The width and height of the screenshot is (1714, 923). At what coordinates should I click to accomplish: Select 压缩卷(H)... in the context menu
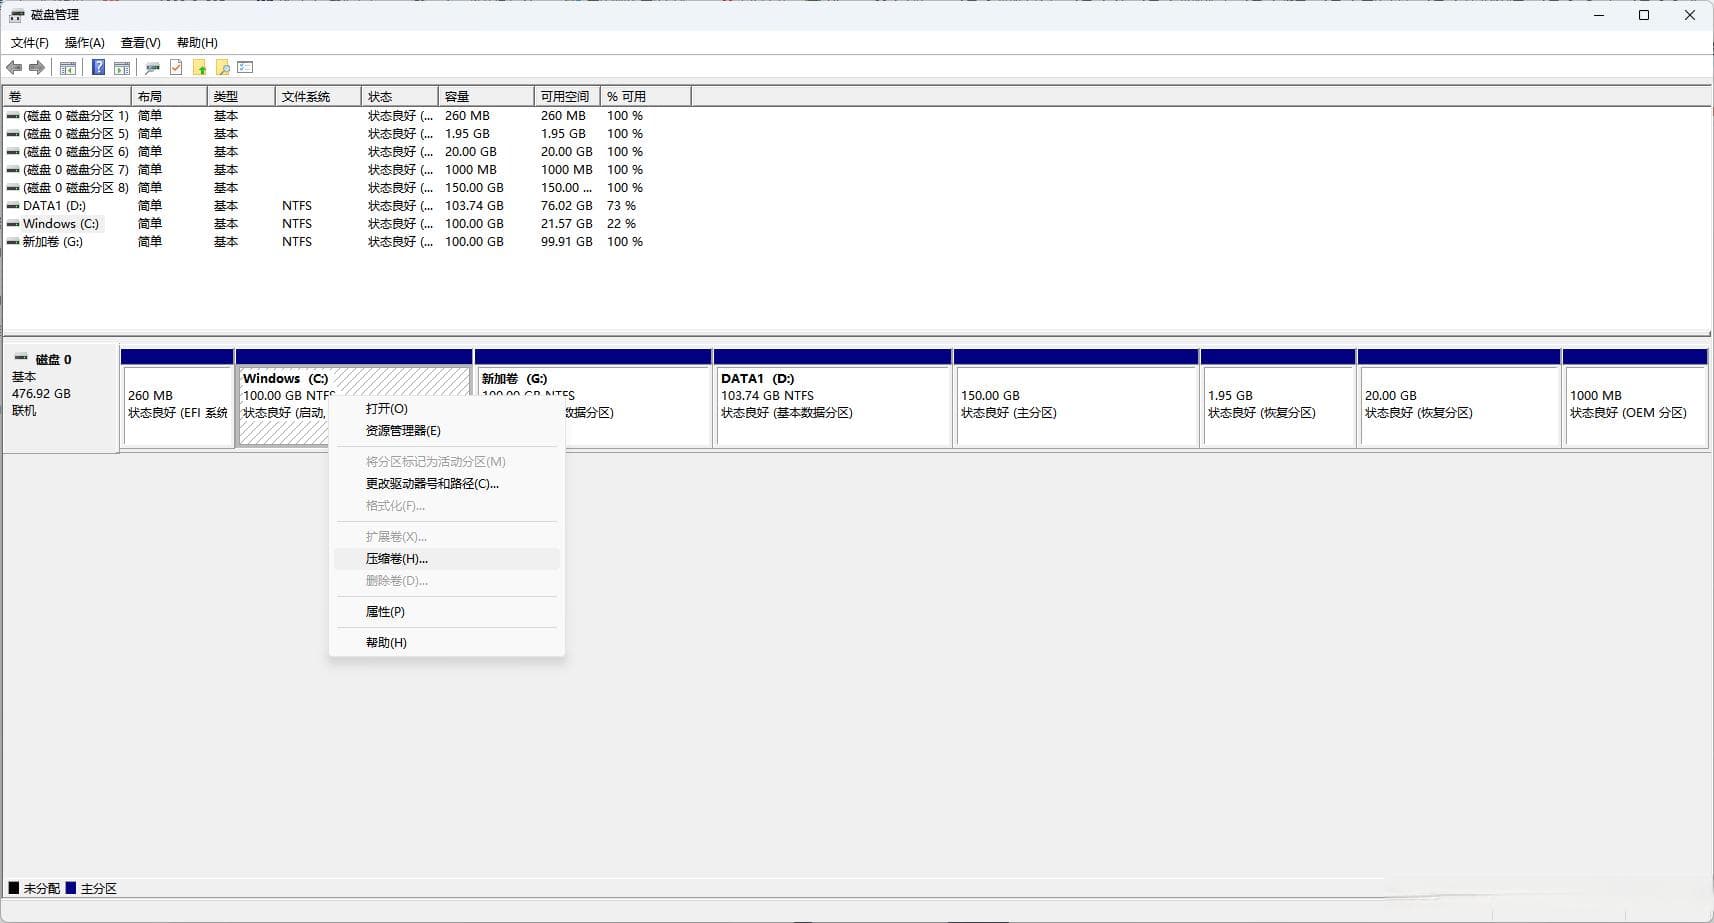(x=447, y=559)
